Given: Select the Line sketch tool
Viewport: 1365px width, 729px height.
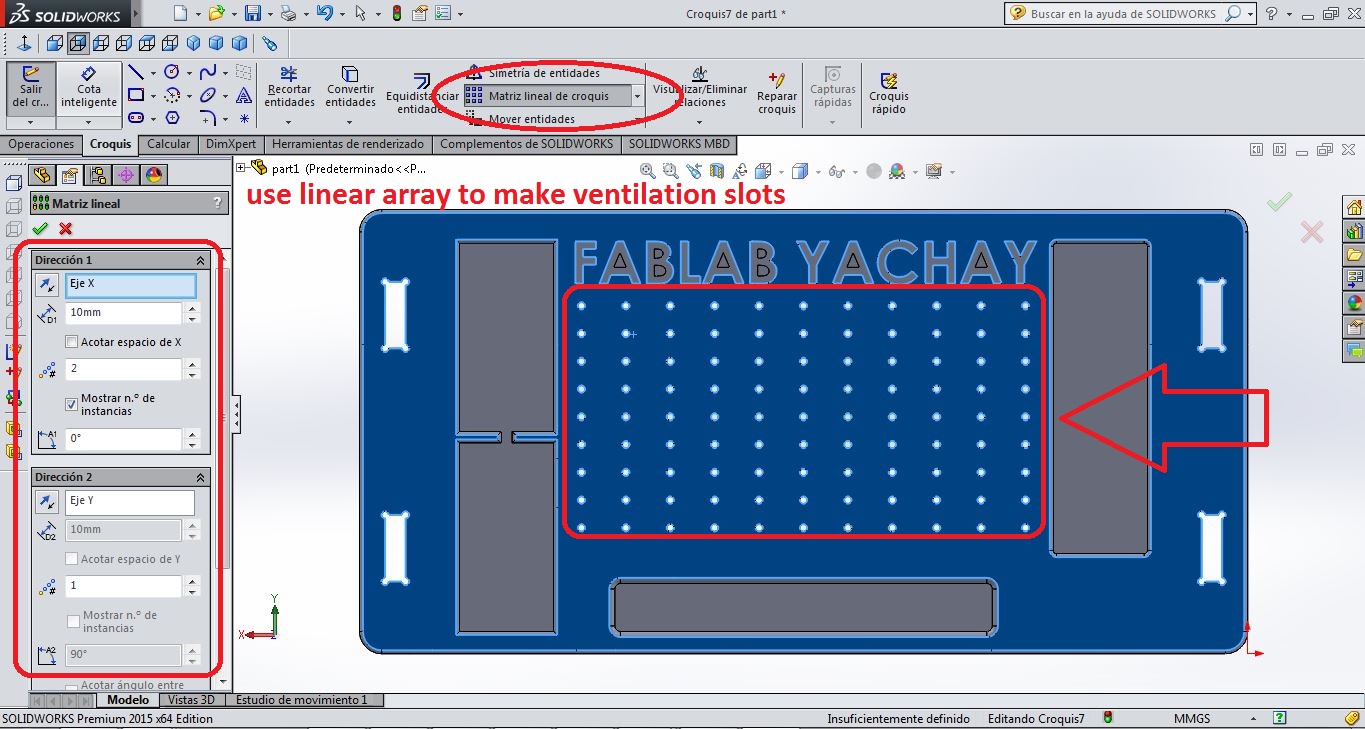Looking at the screenshot, I should (x=136, y=72).
